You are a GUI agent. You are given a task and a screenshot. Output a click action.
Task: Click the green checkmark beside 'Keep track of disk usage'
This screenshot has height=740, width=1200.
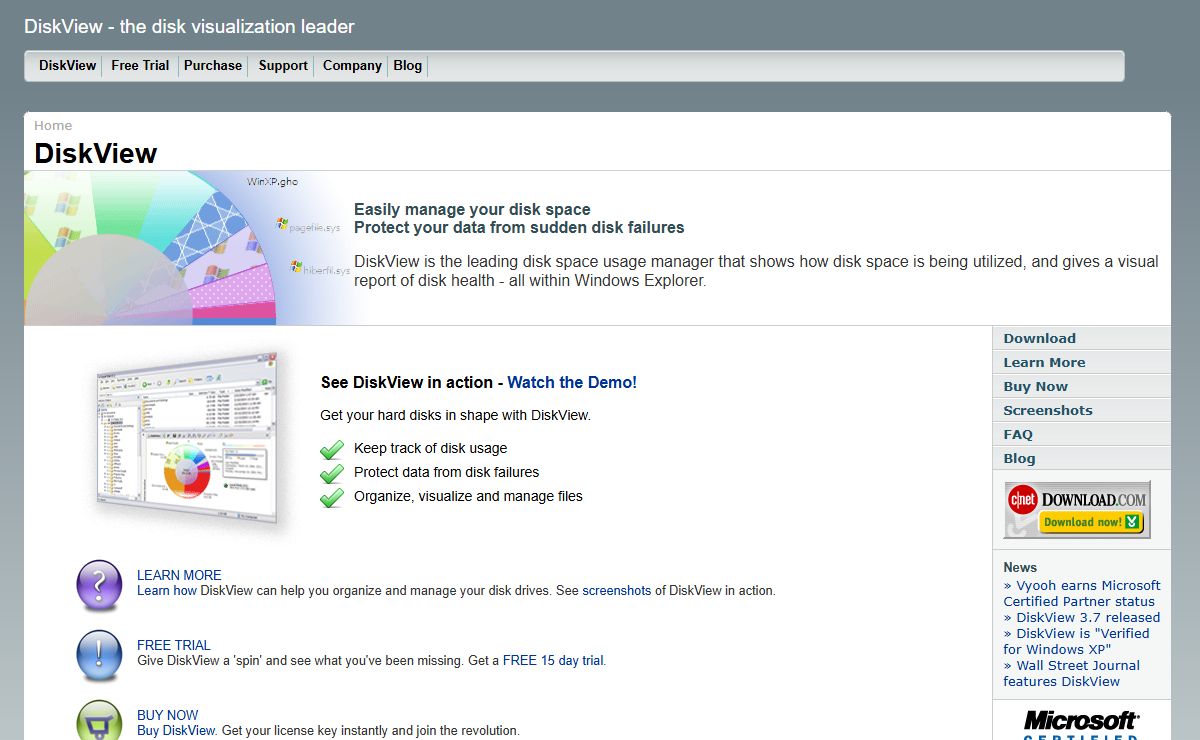pos(332,449)
